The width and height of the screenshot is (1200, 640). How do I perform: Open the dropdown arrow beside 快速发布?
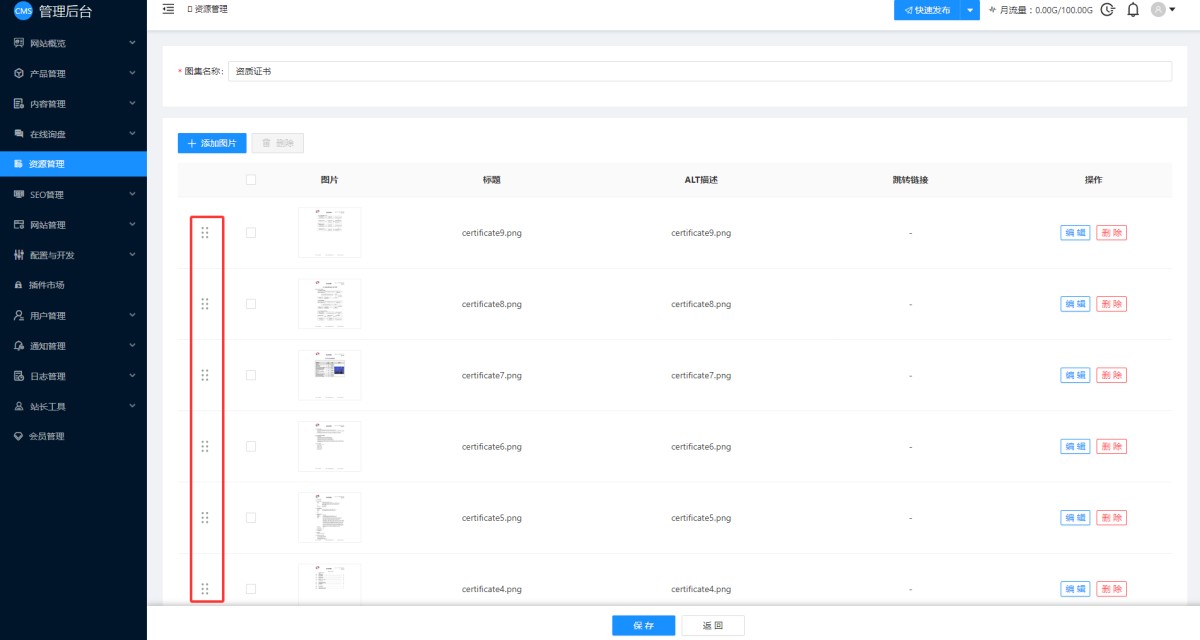click(x=969, y=10)
